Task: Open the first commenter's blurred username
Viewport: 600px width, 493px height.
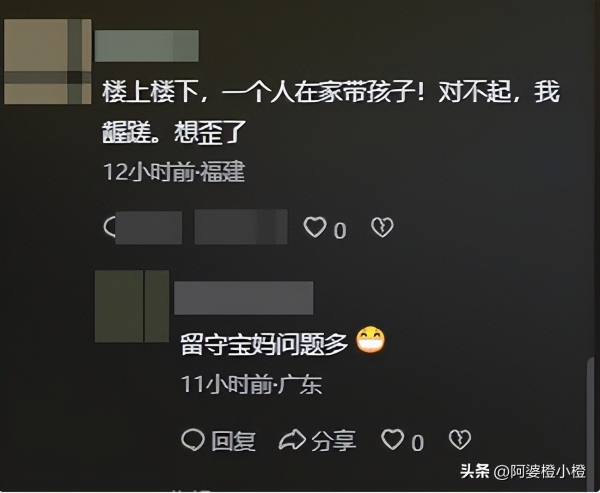Action: click(x=147, y=46)
